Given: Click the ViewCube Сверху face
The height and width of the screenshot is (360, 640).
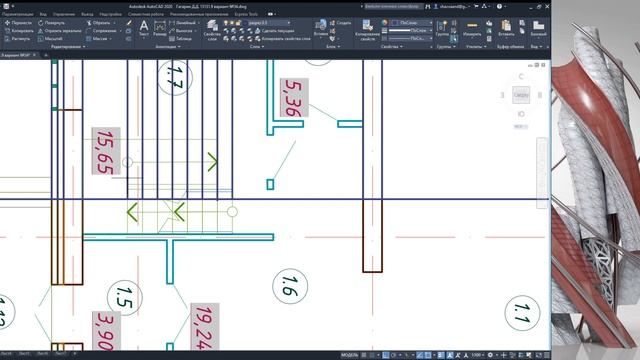Looking at the screenshot, I should point(521,95).
